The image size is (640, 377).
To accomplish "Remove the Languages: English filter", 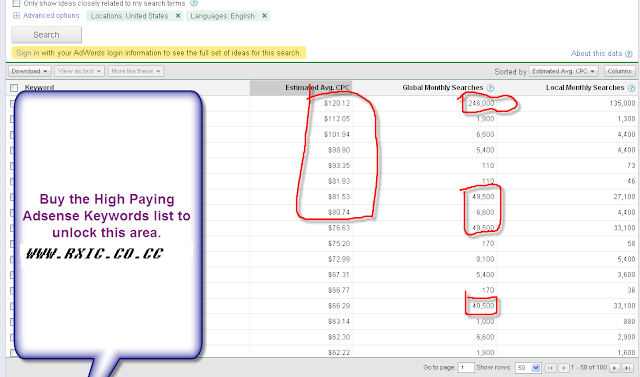I will coord(264,16).
